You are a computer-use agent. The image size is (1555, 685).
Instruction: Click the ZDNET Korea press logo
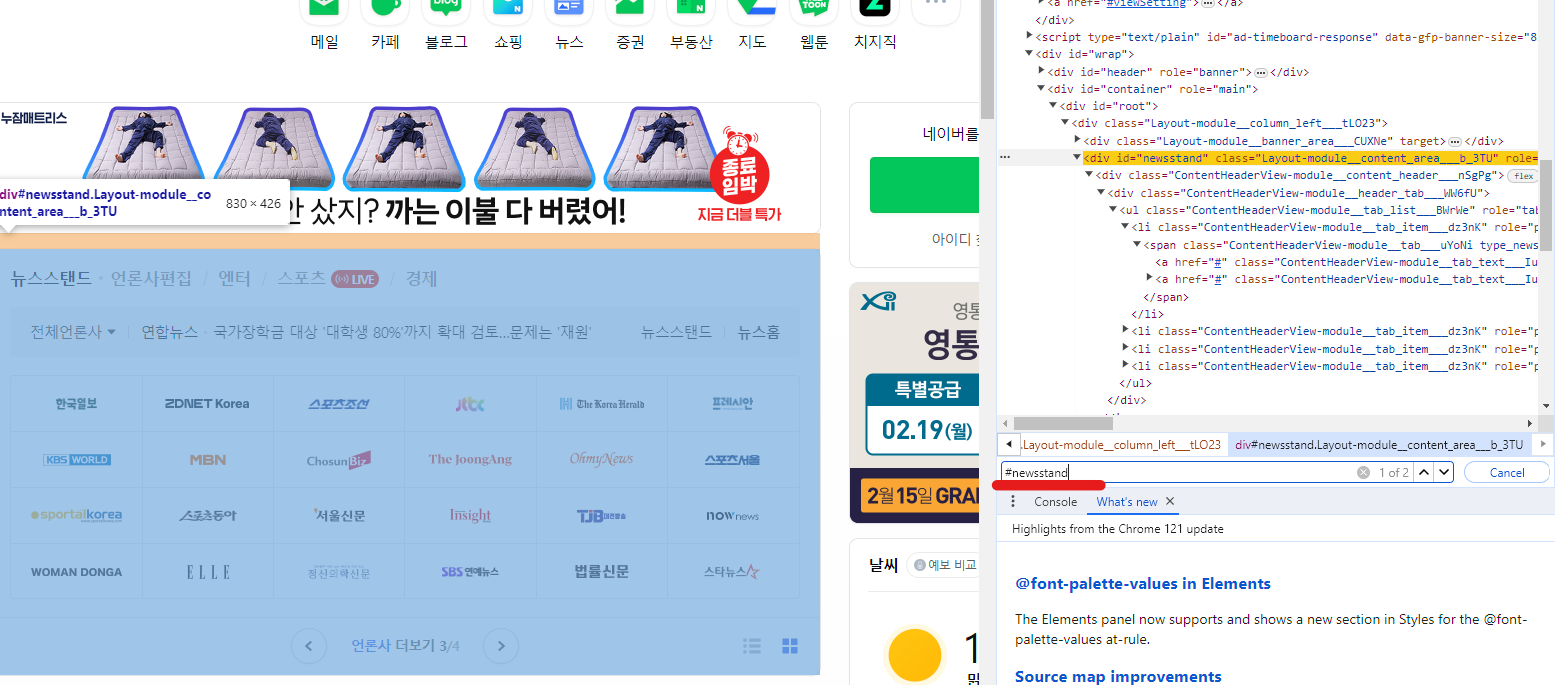click(207, 404)
